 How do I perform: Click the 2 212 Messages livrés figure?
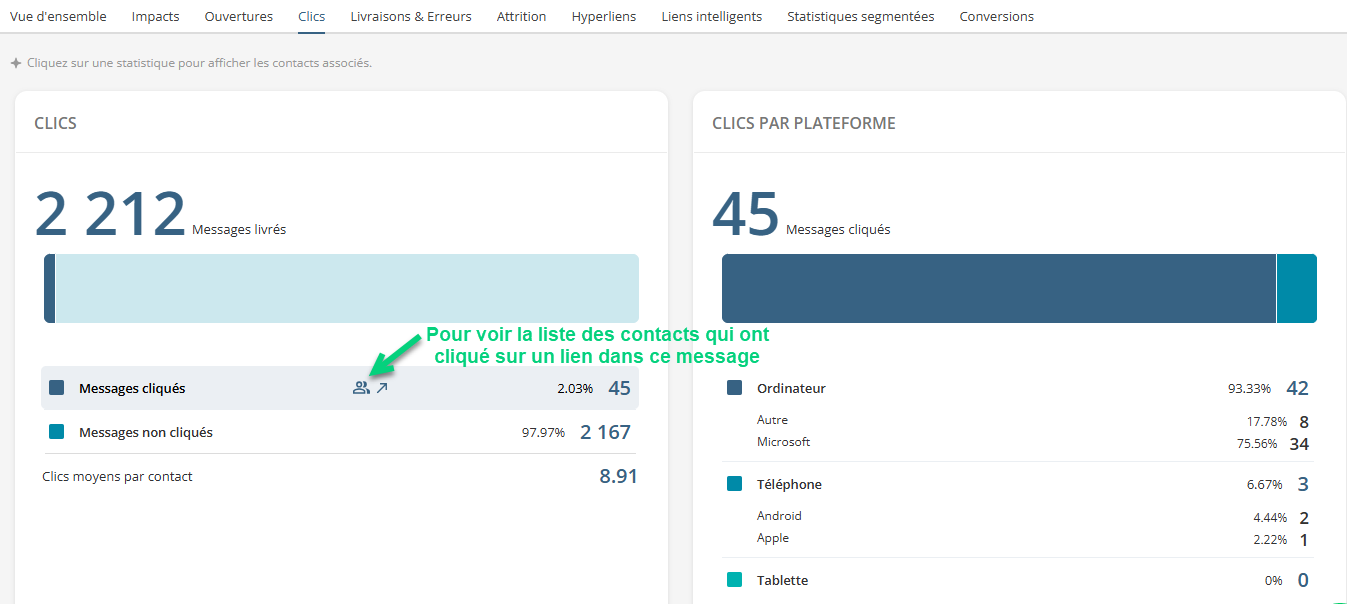(x=110, y=214)
